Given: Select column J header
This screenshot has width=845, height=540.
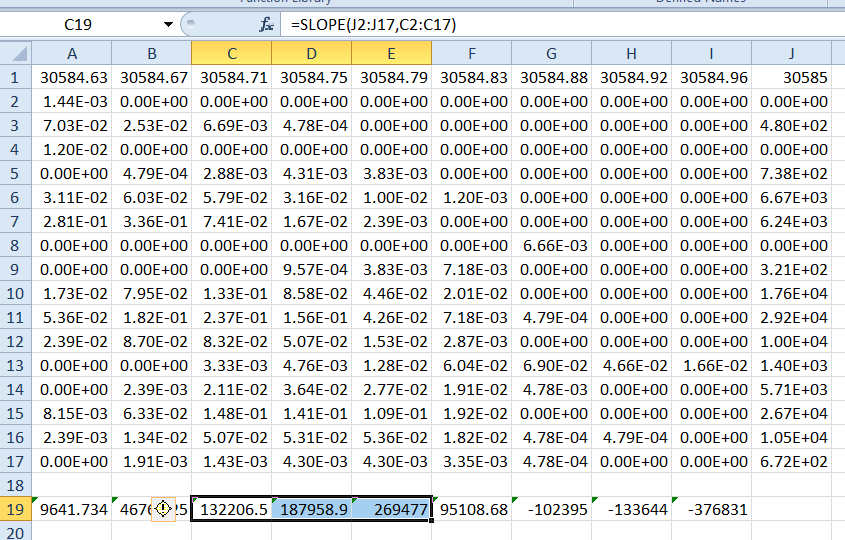Looking at the screenshot, I should [791, 53].
